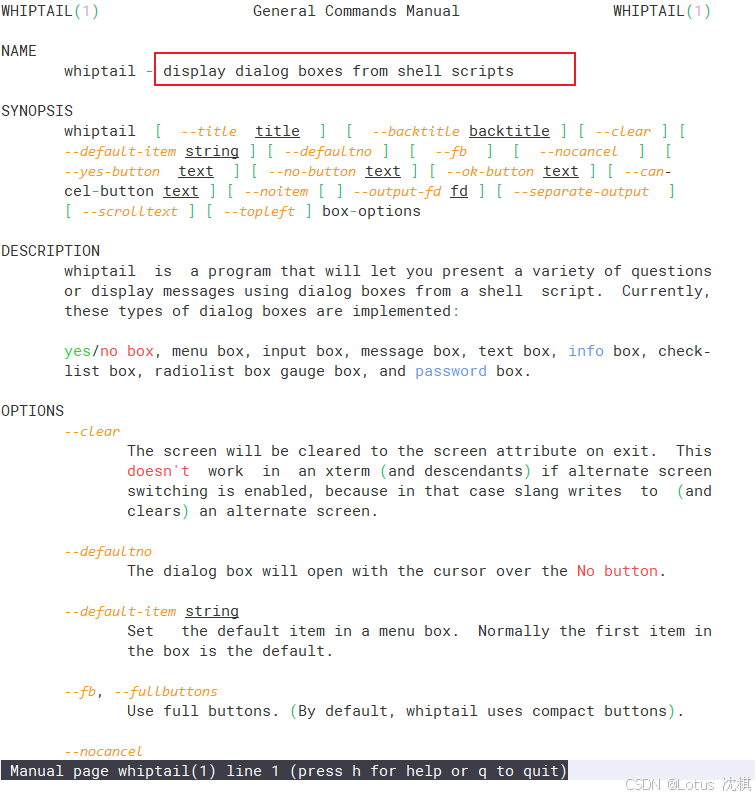Click the --output-fd option in synopsis
This screenshot has height=798, width=756.
point(397,192)
